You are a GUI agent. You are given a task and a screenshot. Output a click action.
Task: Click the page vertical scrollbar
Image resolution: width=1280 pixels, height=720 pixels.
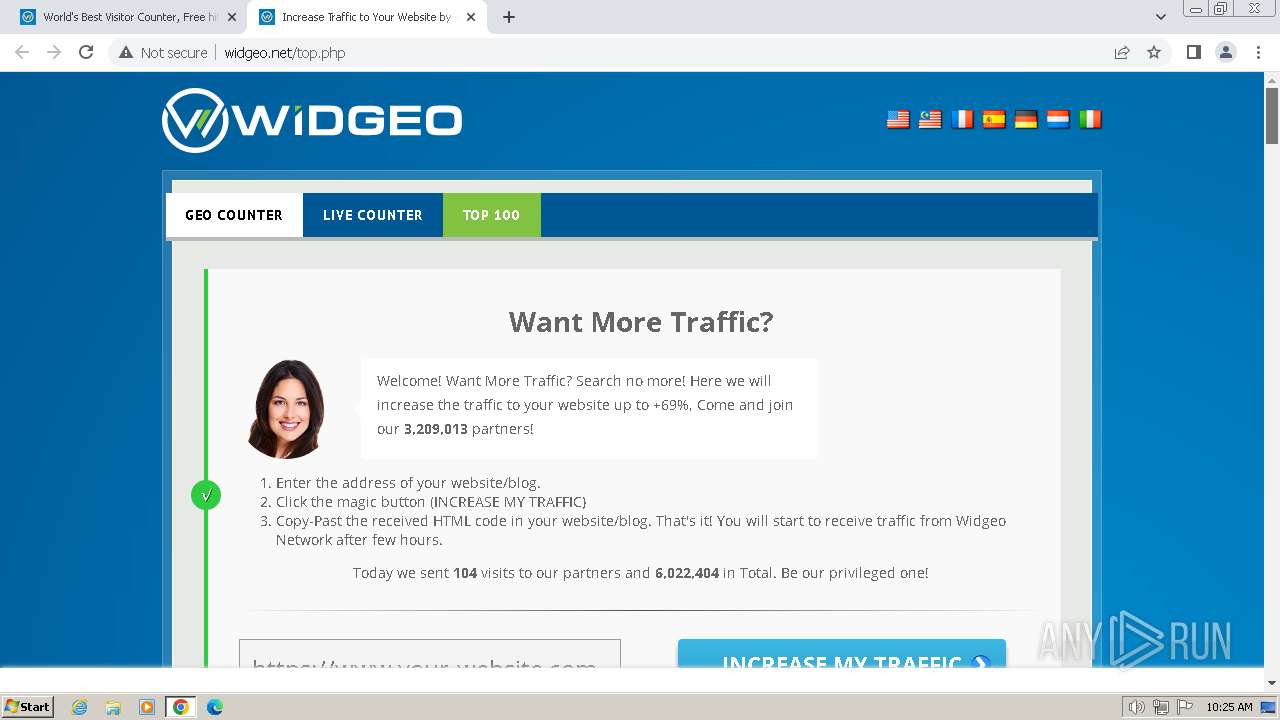[x=1272, y=115]
